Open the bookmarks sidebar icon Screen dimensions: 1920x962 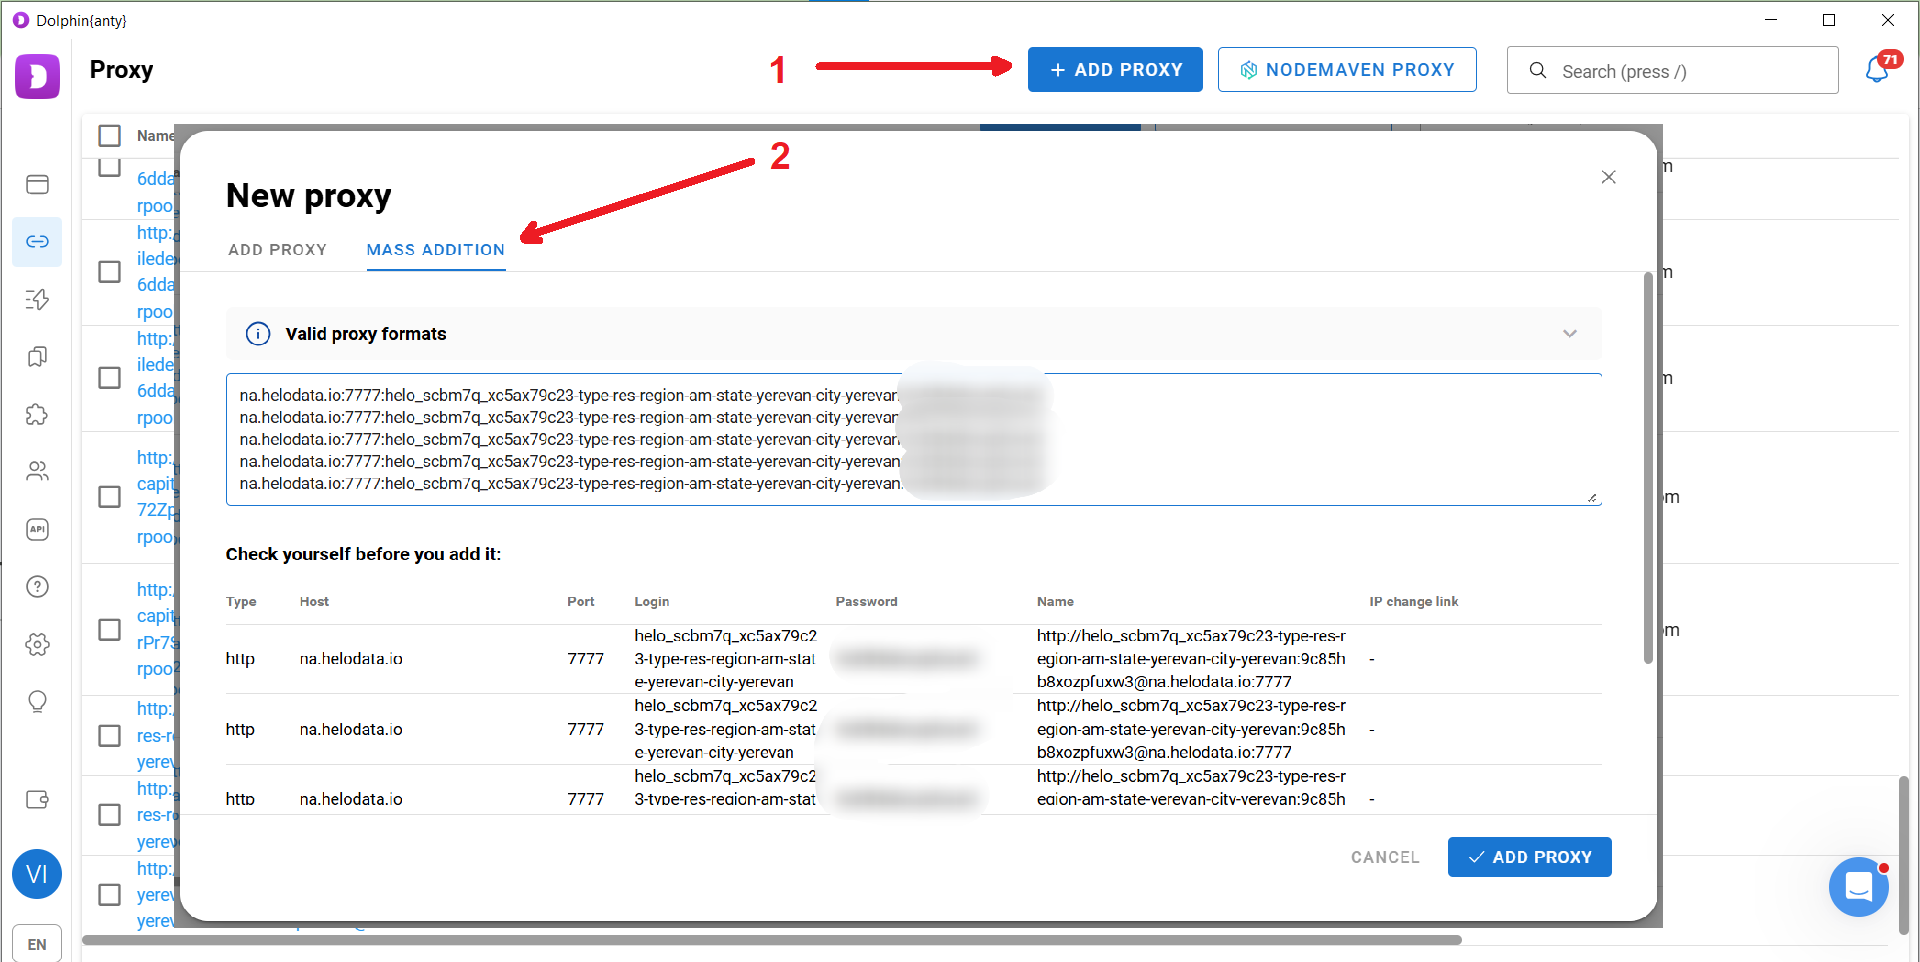coord(37,357)
